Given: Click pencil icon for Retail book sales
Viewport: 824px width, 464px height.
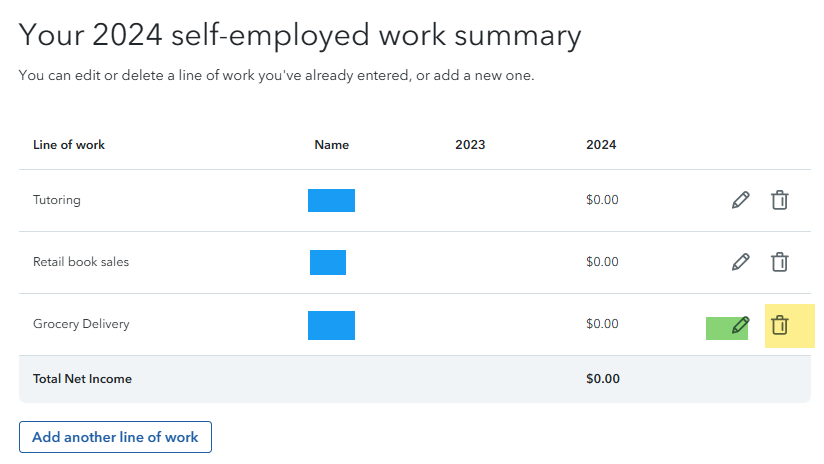Looking at the screenshot, I should (x=740, y=262).
